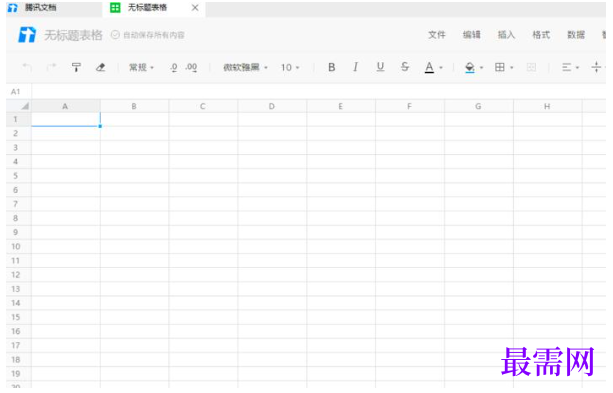Click the formula bar input area
Image resolution: width=613 pixels, height=393 pixels.
click(319, 92)
